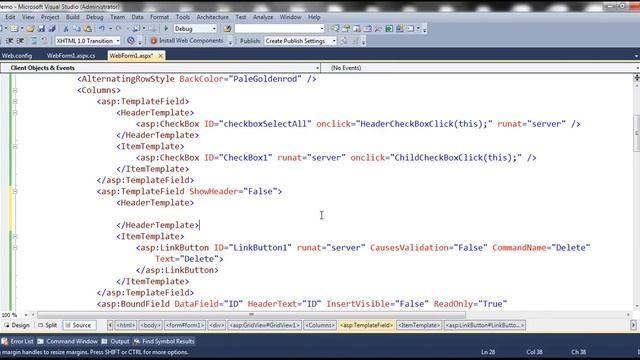Open the (No Events) dropdown
This screenshot has height=360, width=640.
click(x=638, y=68)
